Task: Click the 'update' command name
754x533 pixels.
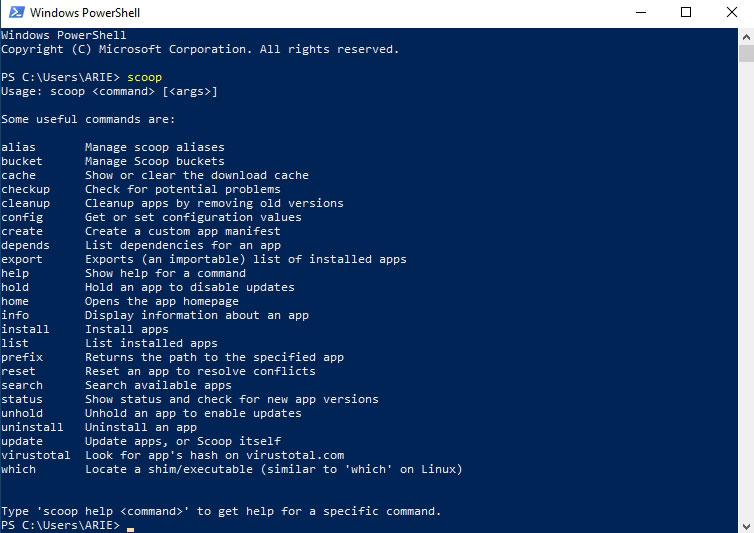Action: (22, 441)
